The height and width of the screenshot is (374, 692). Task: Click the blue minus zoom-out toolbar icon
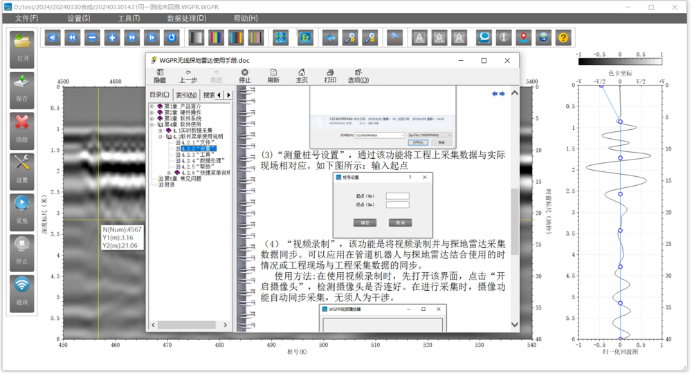[x=92, y=38]
